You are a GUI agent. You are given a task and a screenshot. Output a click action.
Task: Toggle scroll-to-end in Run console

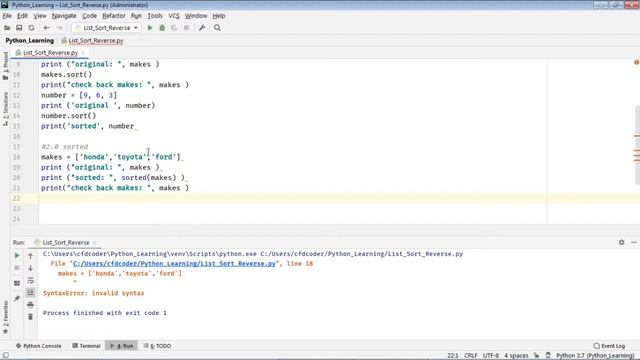[x=31, y=292]
